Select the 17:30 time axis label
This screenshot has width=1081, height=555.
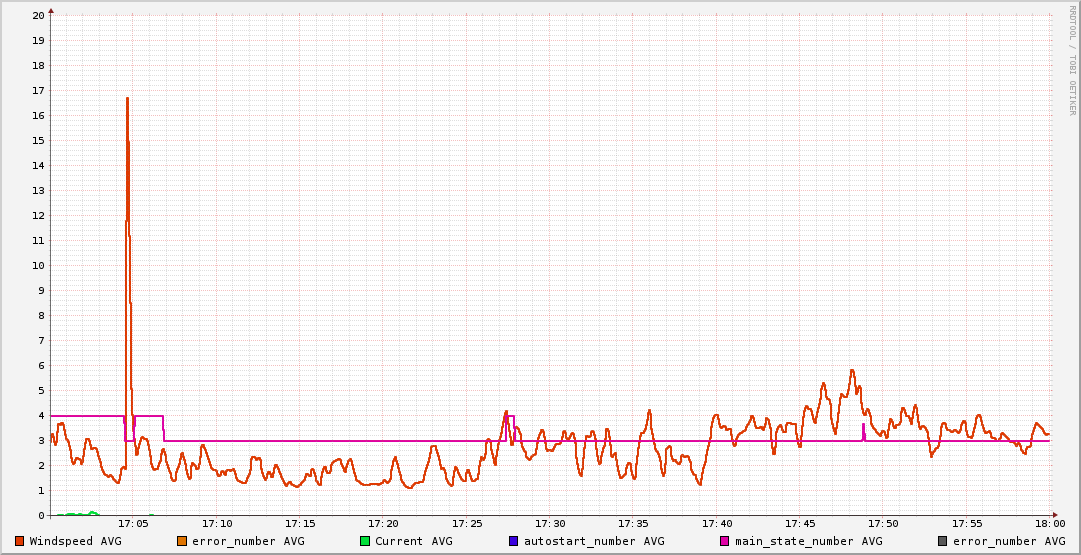[x=550, y=523]
